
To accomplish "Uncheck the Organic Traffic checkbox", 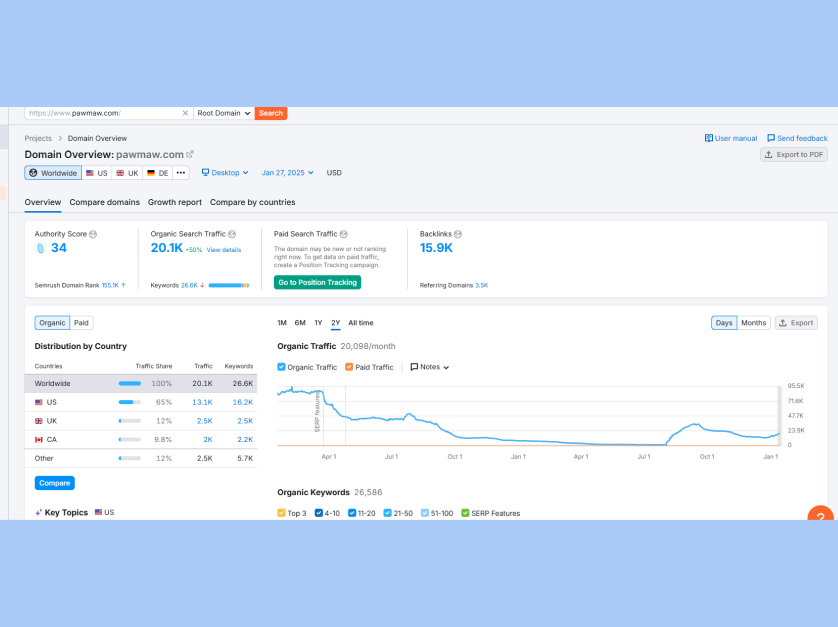I will 282,367.
